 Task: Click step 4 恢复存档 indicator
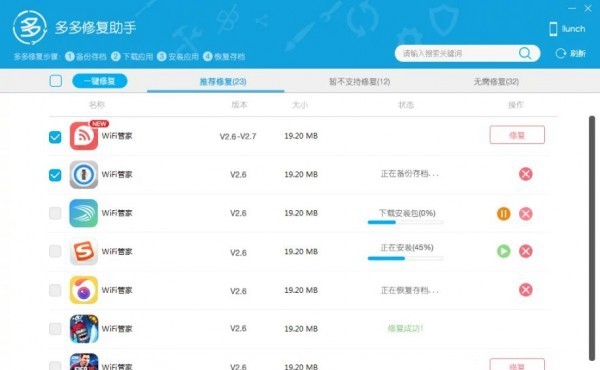point(224,57)
